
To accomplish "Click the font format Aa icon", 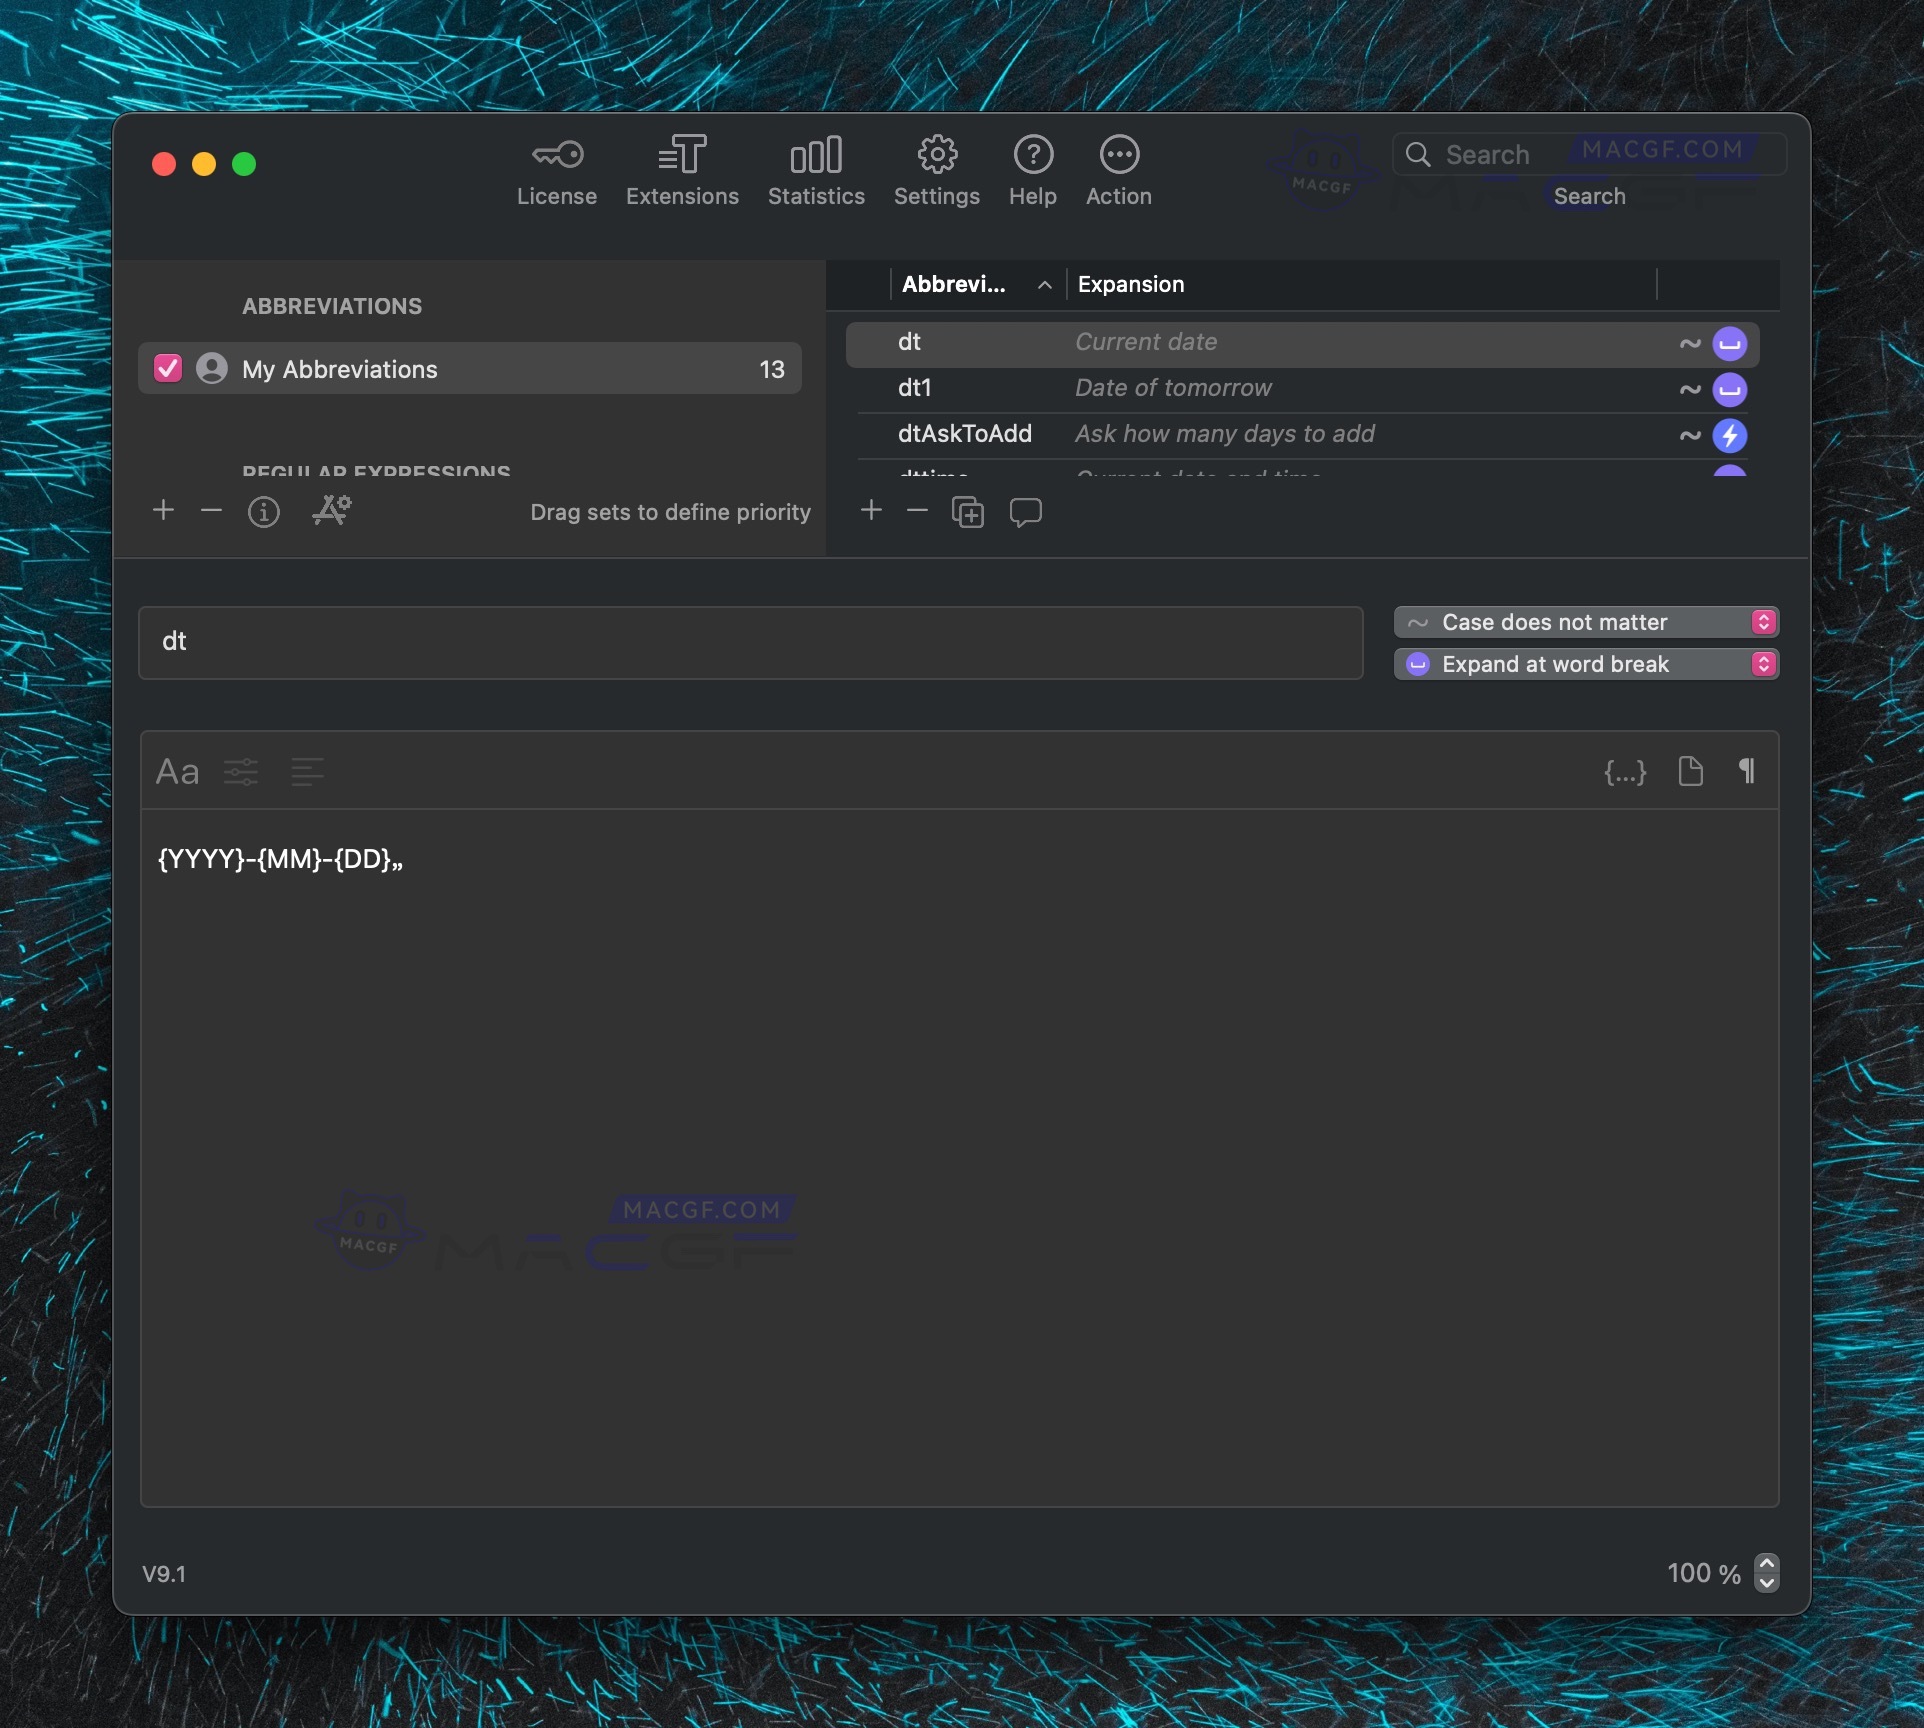I will point(177,771).
